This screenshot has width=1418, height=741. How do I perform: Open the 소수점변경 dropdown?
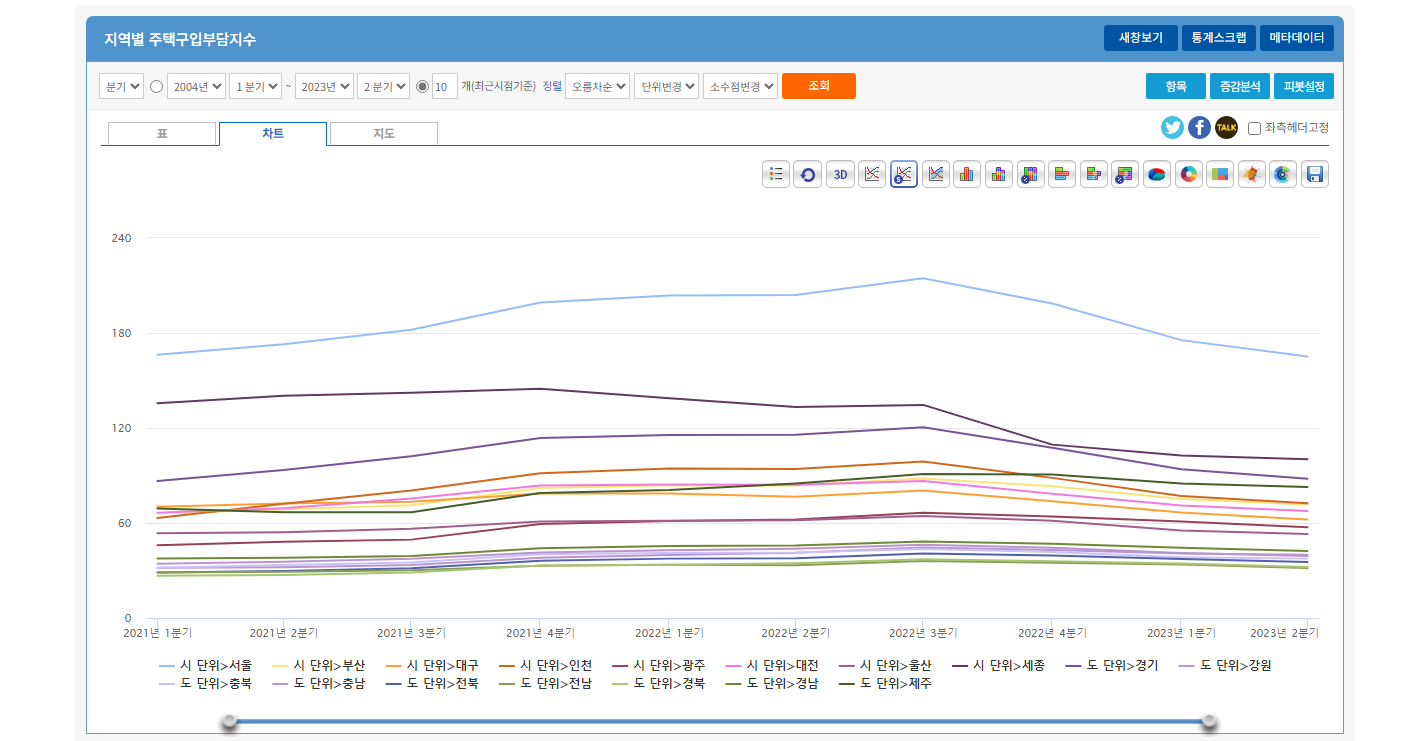pyautogui.click(x=740, y=87)
